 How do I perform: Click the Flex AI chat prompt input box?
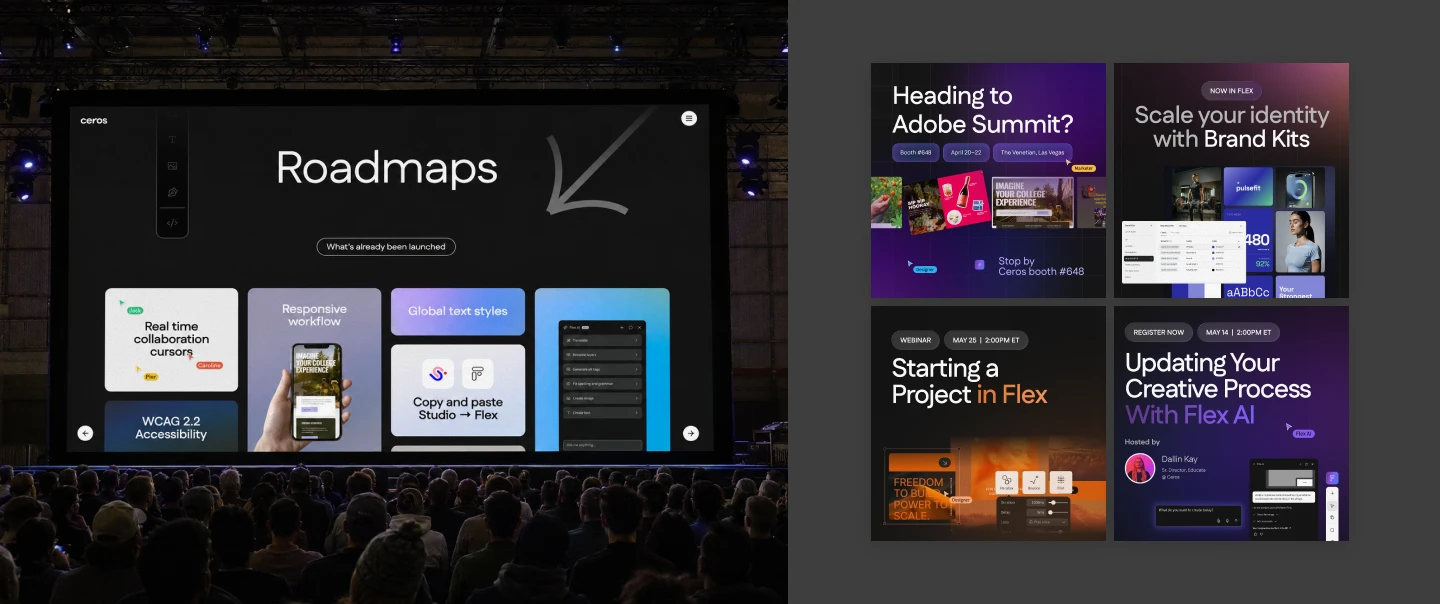[1199, 514]
